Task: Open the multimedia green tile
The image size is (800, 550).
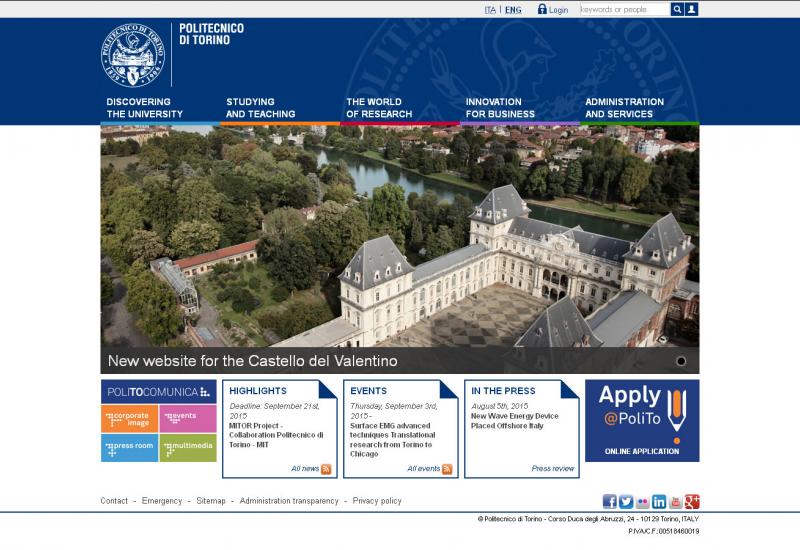Action: click(x=188, y=448)
